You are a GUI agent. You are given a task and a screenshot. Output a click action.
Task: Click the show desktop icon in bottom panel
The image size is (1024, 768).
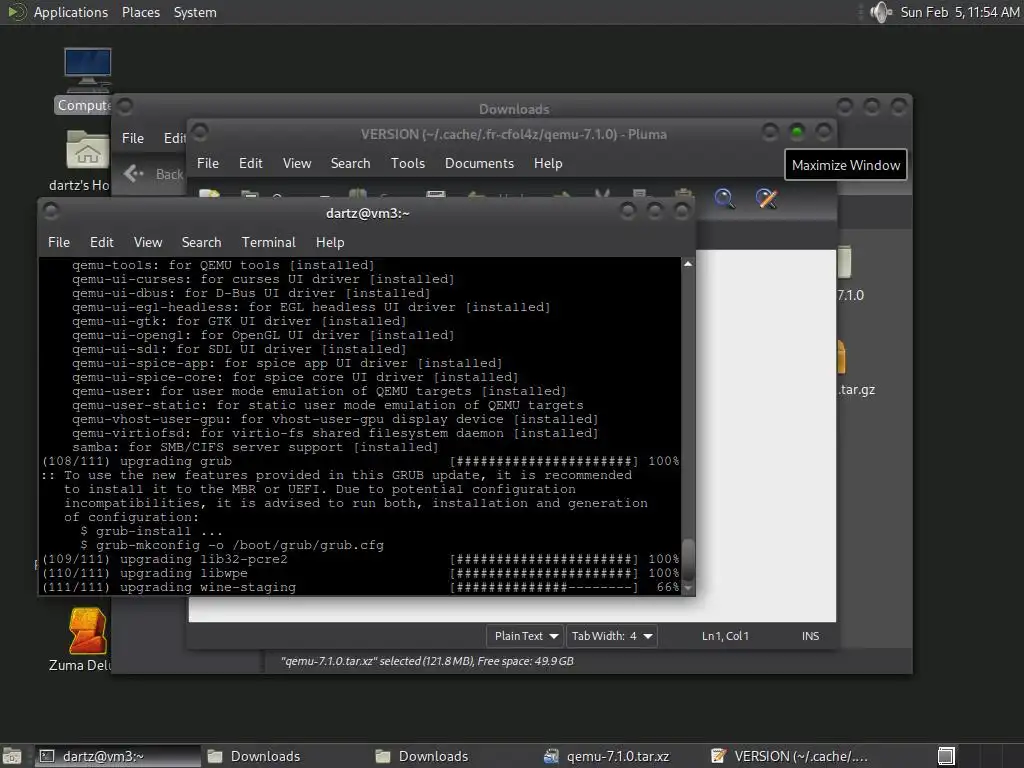pyautogui.click(x=12, y=756)
